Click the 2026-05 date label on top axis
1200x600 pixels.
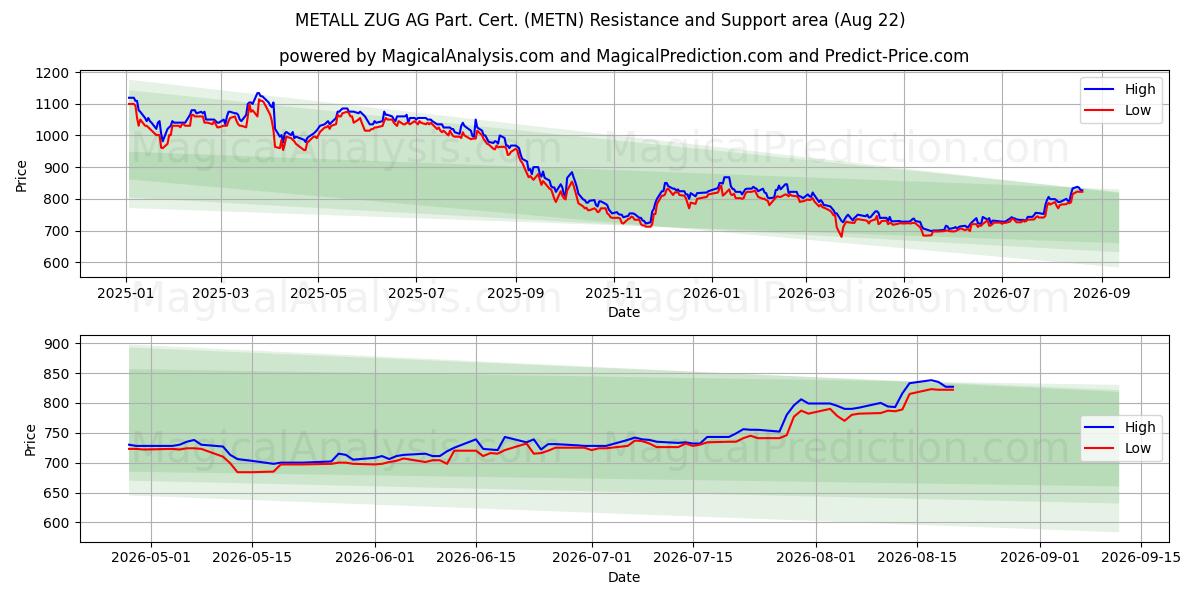(905, 295)
